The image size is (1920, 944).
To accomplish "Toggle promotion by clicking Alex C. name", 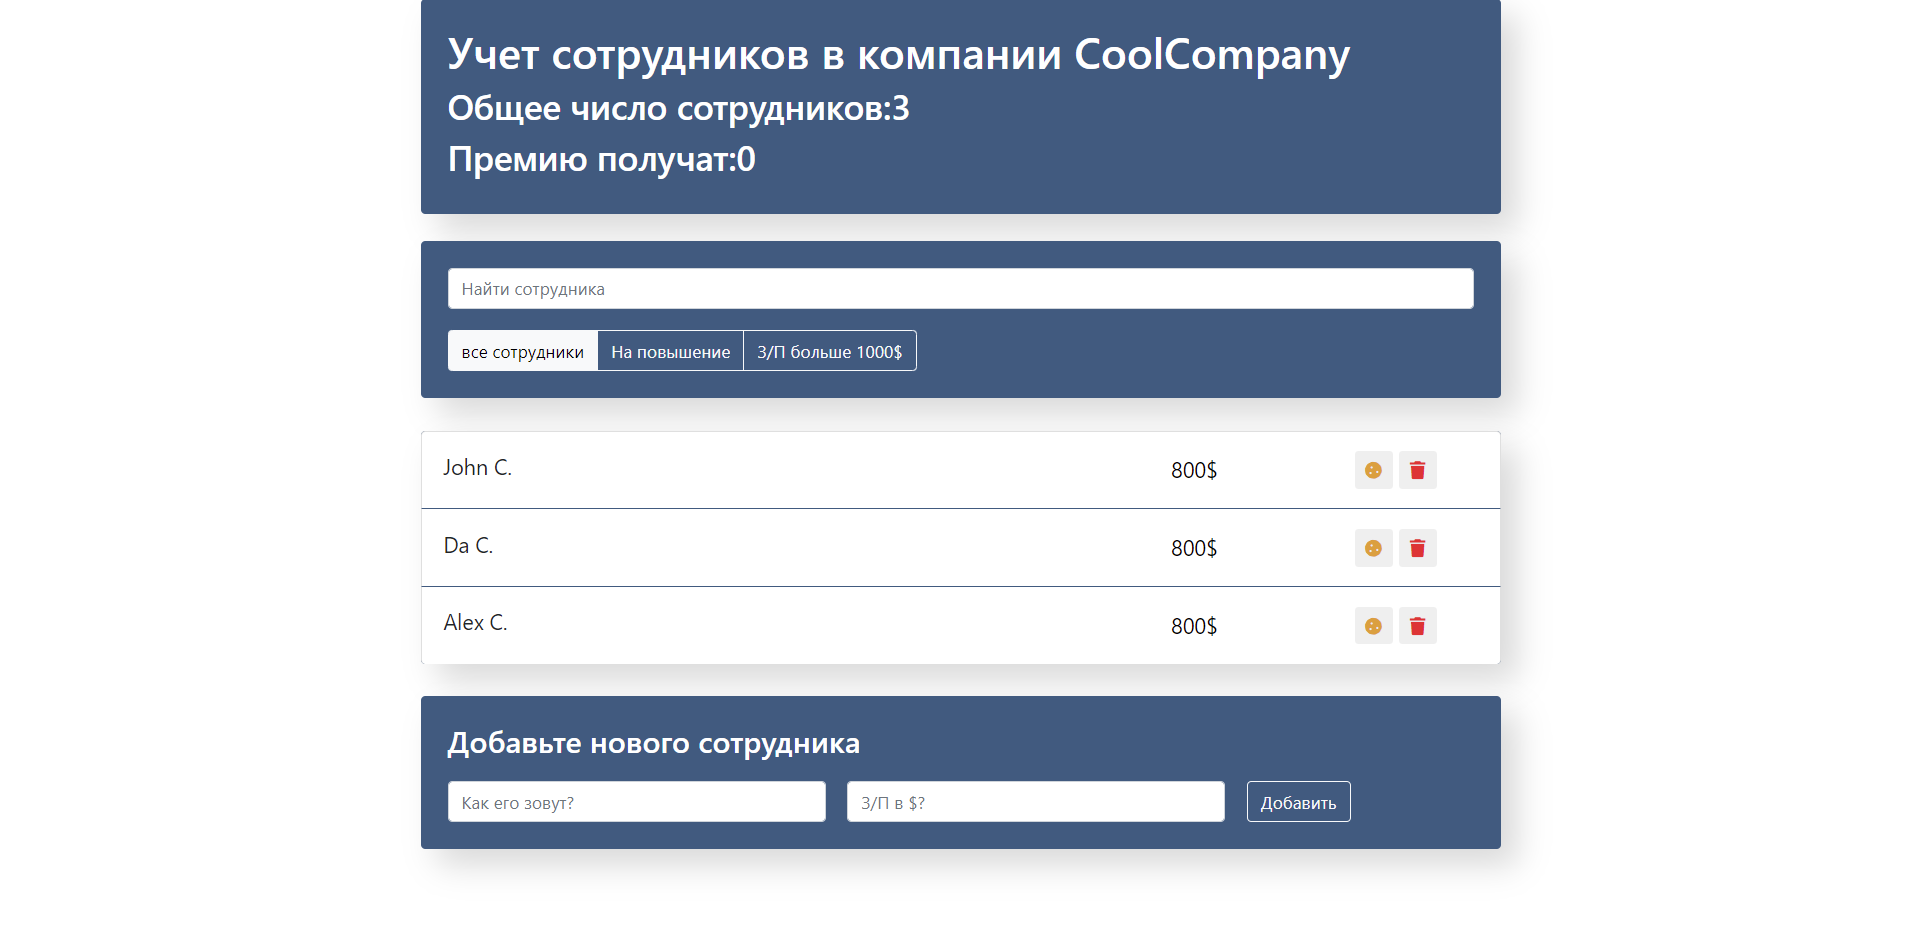I will point(476,623).
